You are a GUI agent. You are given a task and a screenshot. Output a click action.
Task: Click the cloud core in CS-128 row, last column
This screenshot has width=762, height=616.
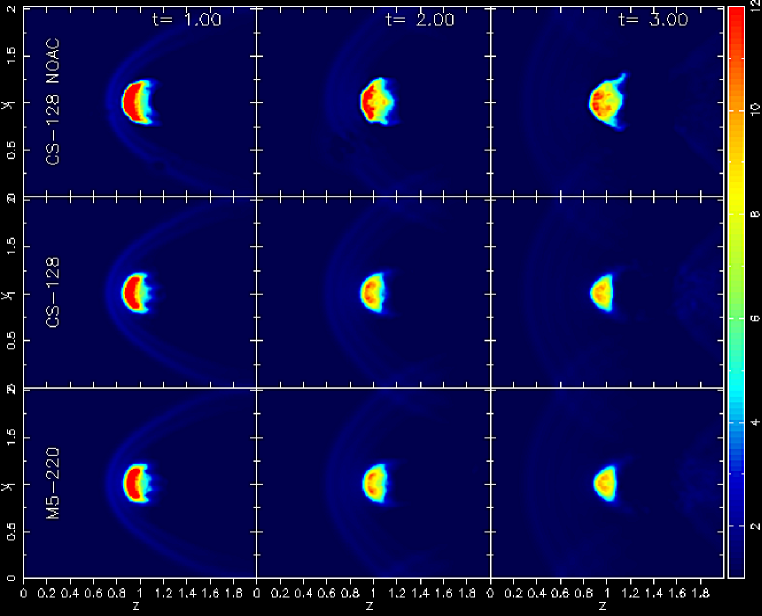602,293
